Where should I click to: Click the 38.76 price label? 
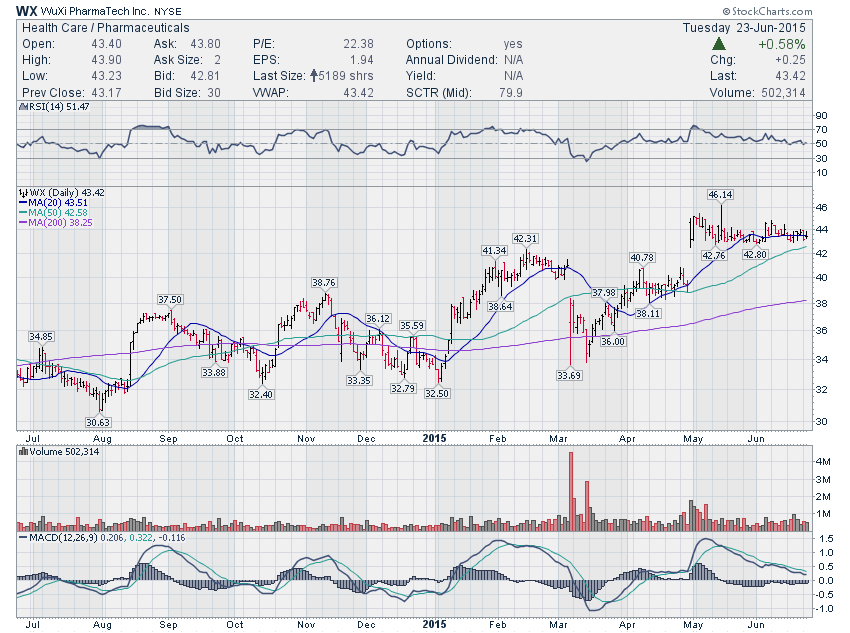coord(324,282)
